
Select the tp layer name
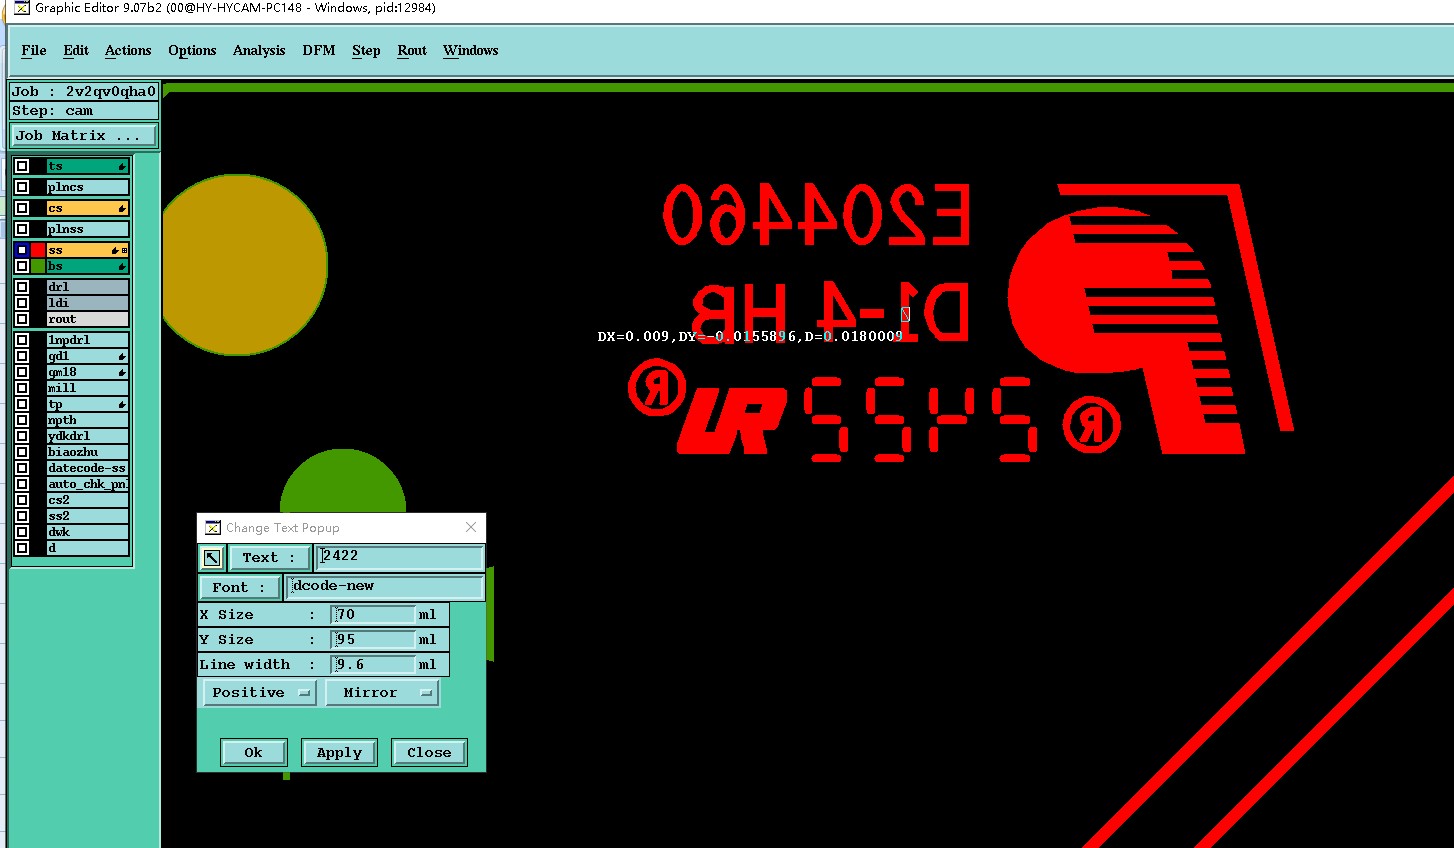tap(87, 404)
